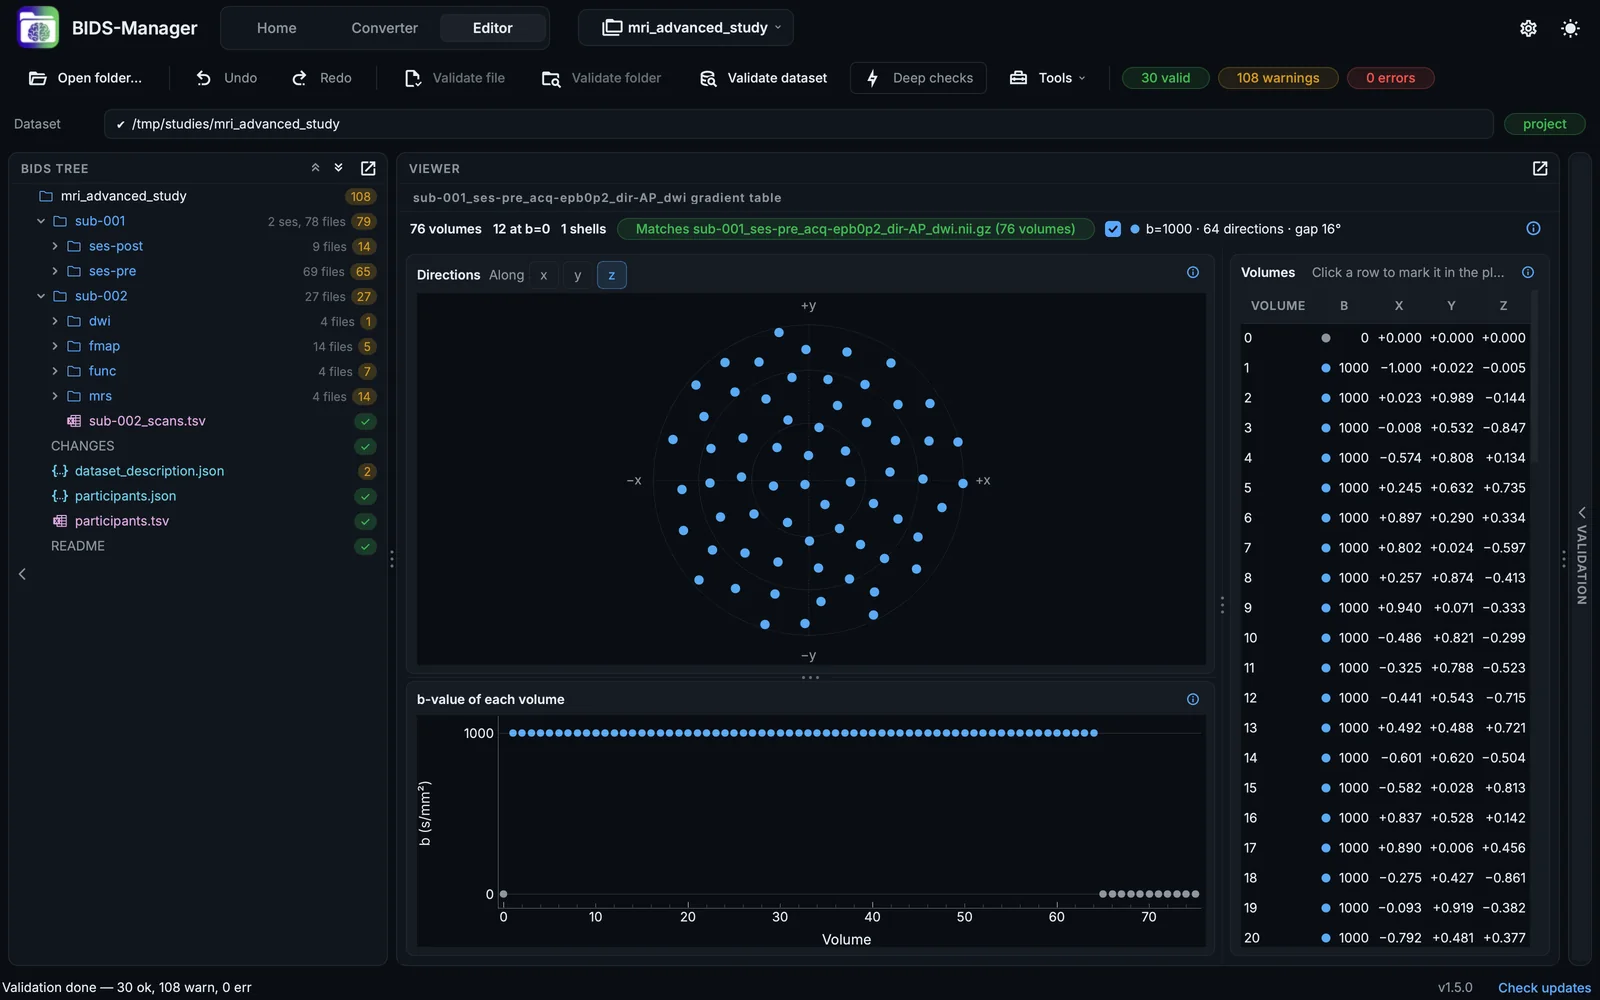Open the Tools dropdown menu
1600x1000 pixels.
[x=1047, y=78]
